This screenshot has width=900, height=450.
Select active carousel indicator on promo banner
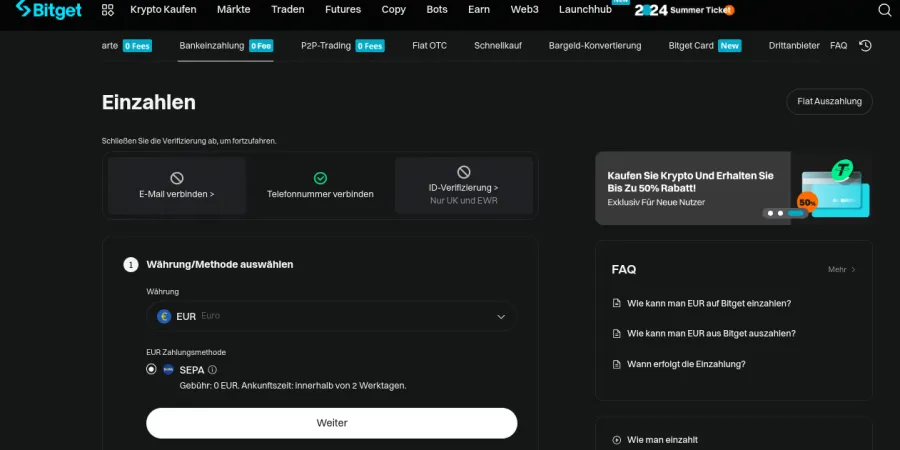pyautogui.click(x=796, y=213)
